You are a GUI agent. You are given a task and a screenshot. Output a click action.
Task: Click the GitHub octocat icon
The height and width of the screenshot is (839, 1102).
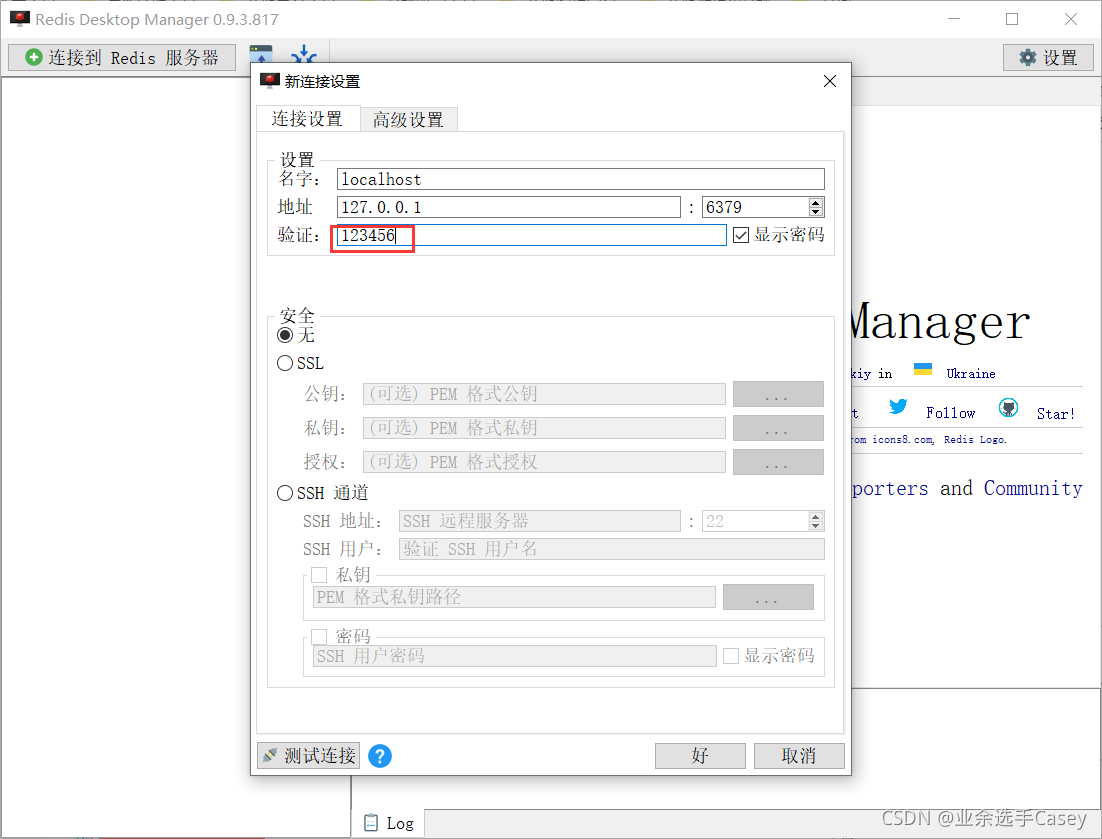(x=1009, y=407)
